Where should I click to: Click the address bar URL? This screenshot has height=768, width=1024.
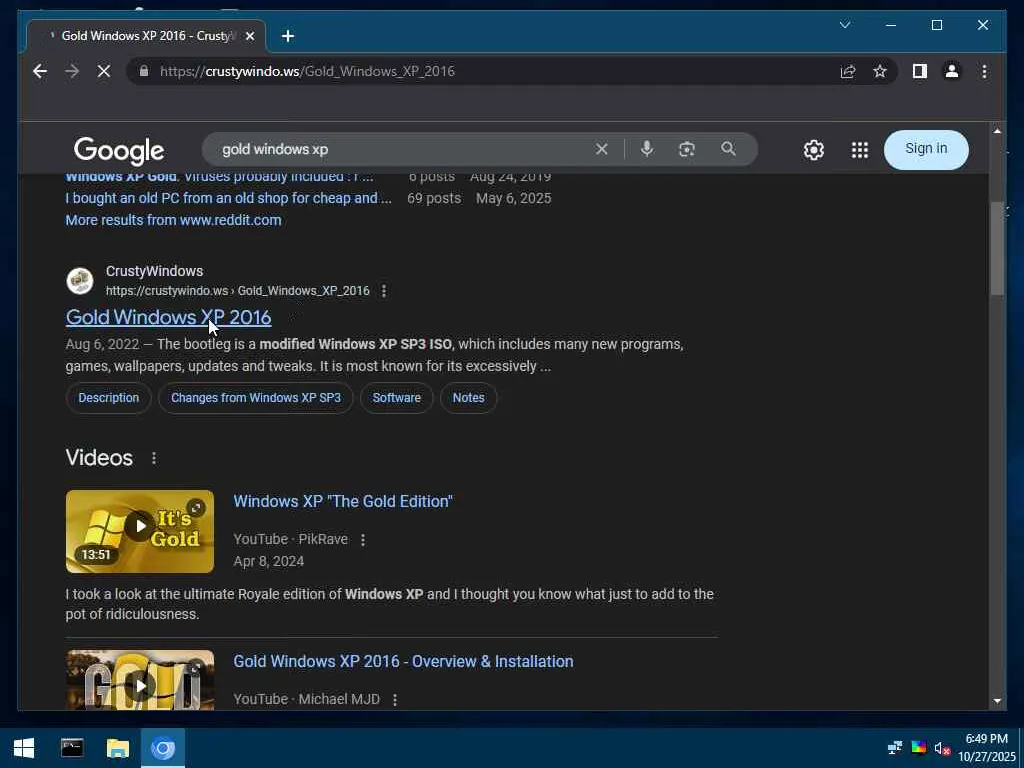coord(307,71)
